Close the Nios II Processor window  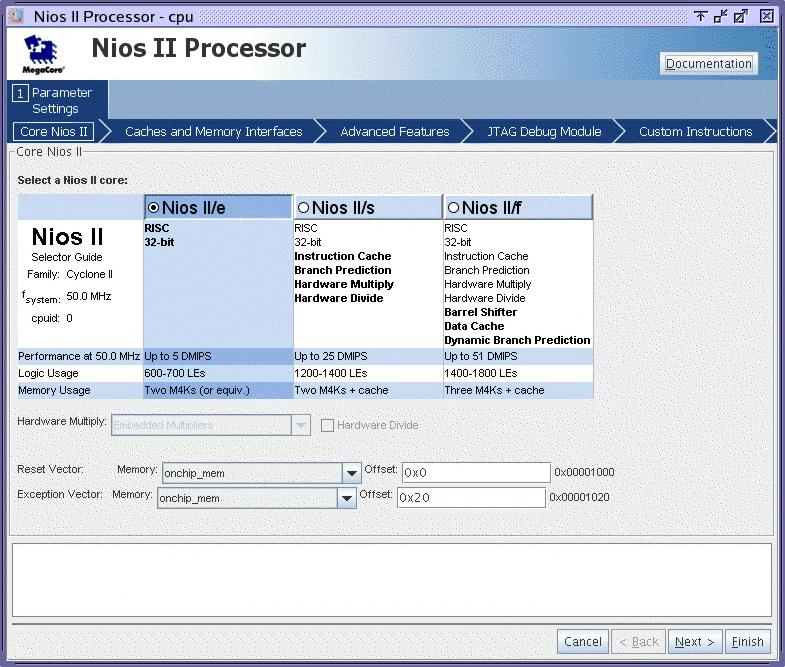tap(766, 16)
